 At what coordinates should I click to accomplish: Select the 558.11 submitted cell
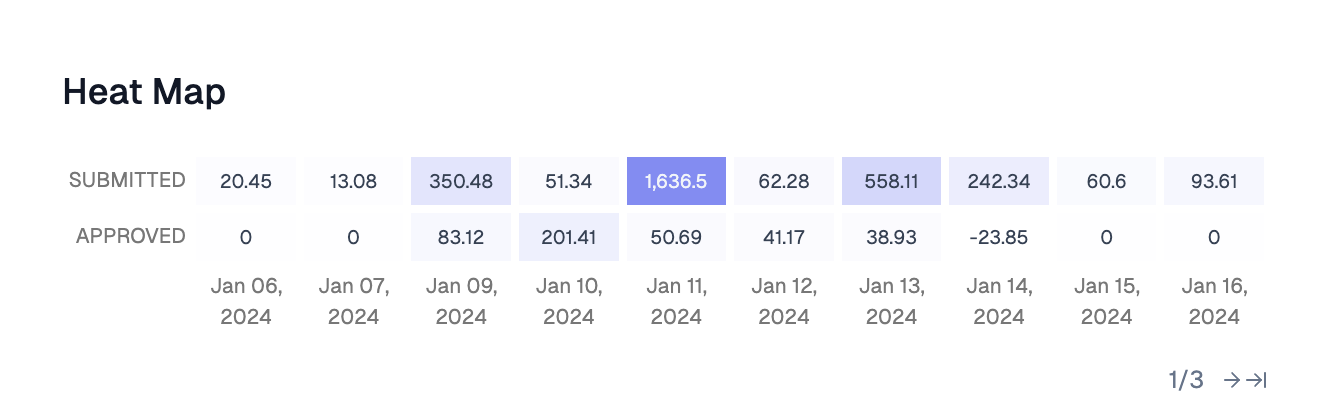pos(892,181)
